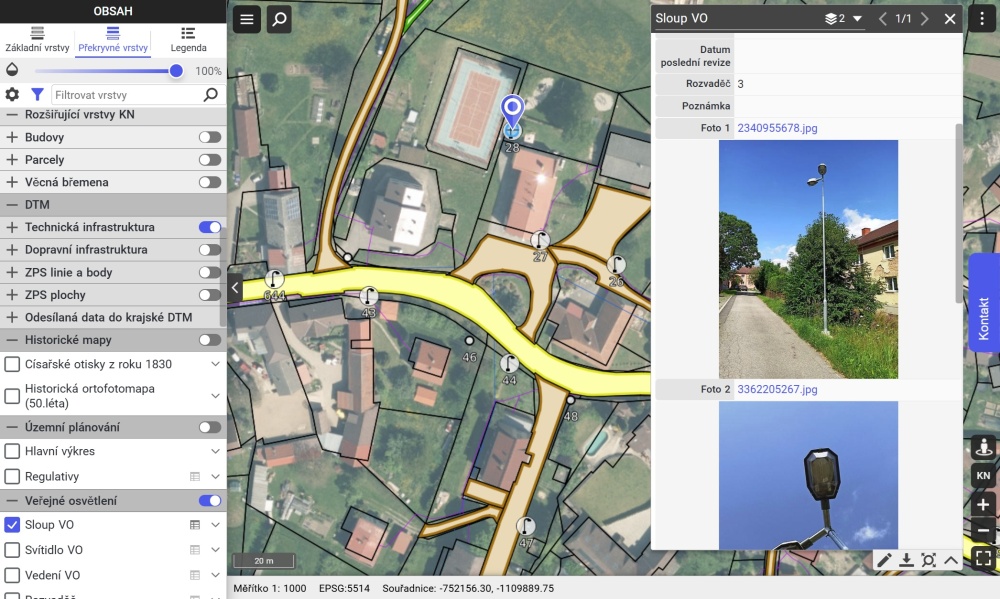1000x599 pixels.
Task: Open the 2340955678.jpg photo link
Action: tap(777, 128)
